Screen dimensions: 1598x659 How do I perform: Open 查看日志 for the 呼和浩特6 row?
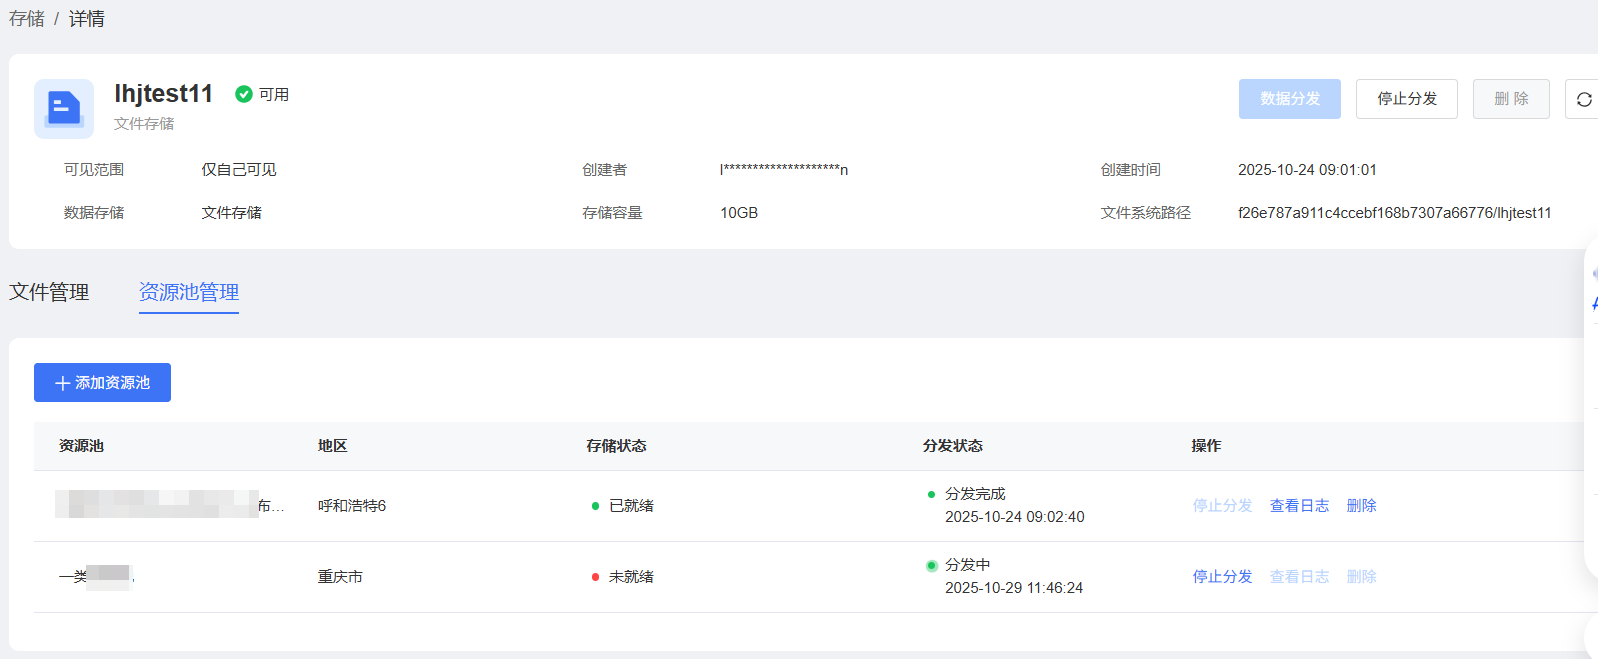pyautogui.click(x=1299, y=506)
